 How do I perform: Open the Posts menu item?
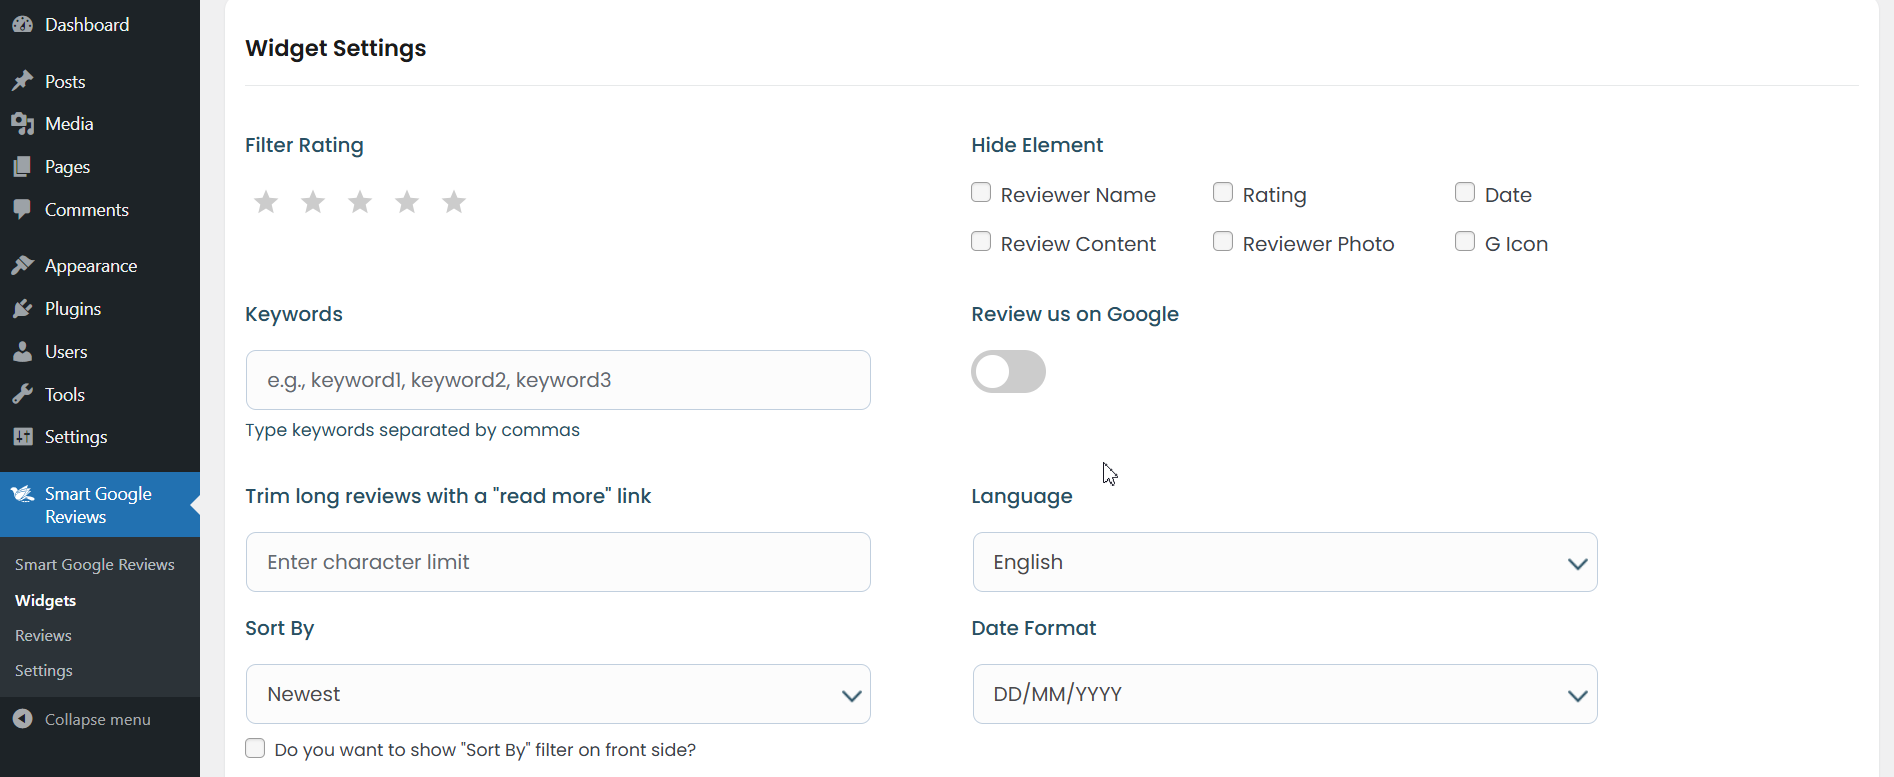click(x=100, y=81)
